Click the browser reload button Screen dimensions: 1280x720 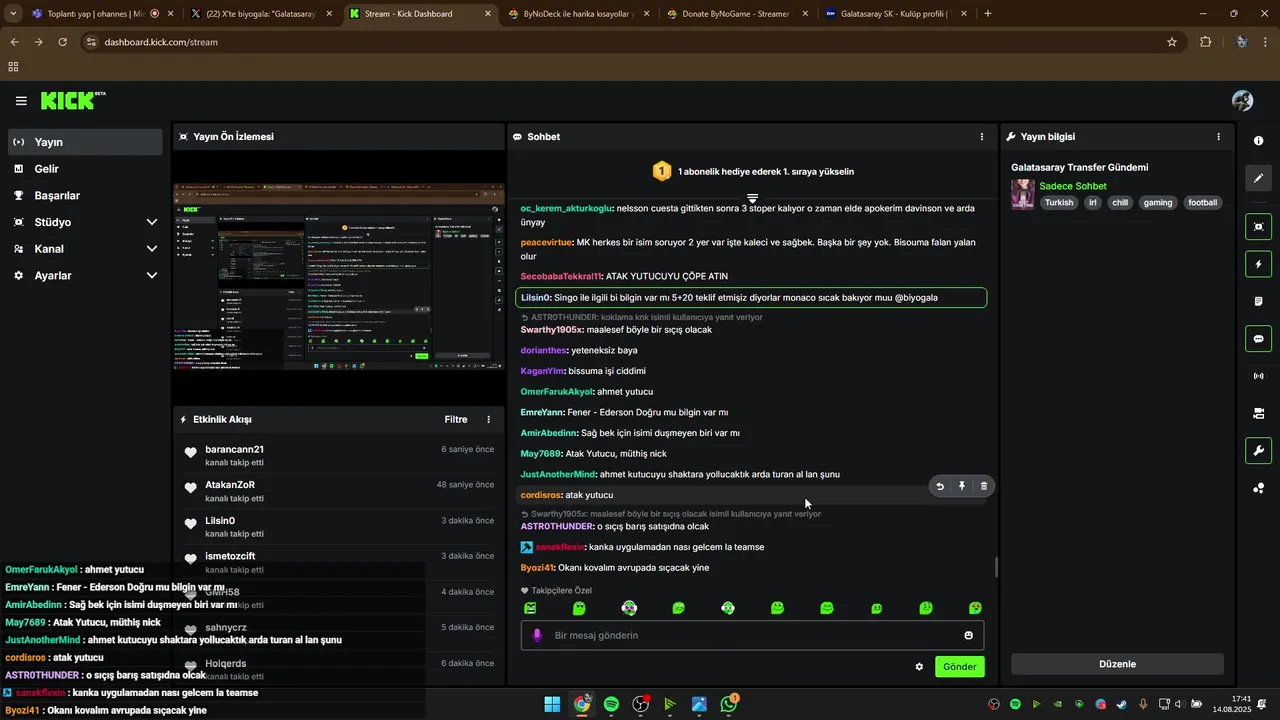click(x=63, y=42)
